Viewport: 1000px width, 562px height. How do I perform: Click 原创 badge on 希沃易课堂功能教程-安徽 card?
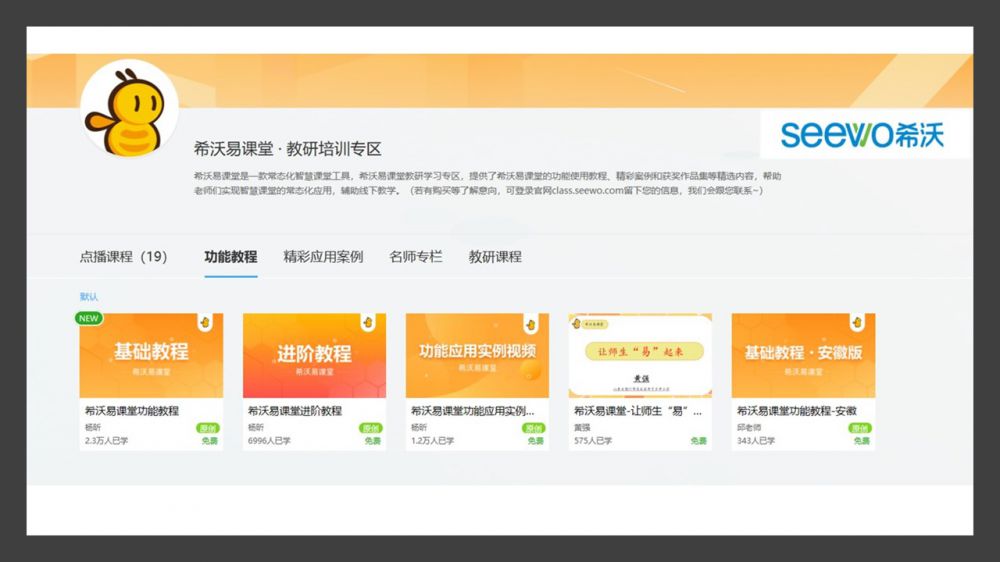click(x=859, y=428)
